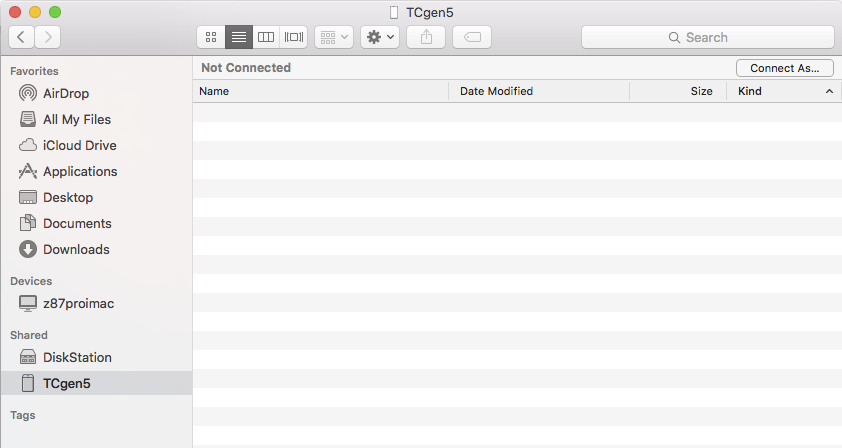Click the Downloads arrow icon
This screenshot has height=448, width=842.
[28, 249]
